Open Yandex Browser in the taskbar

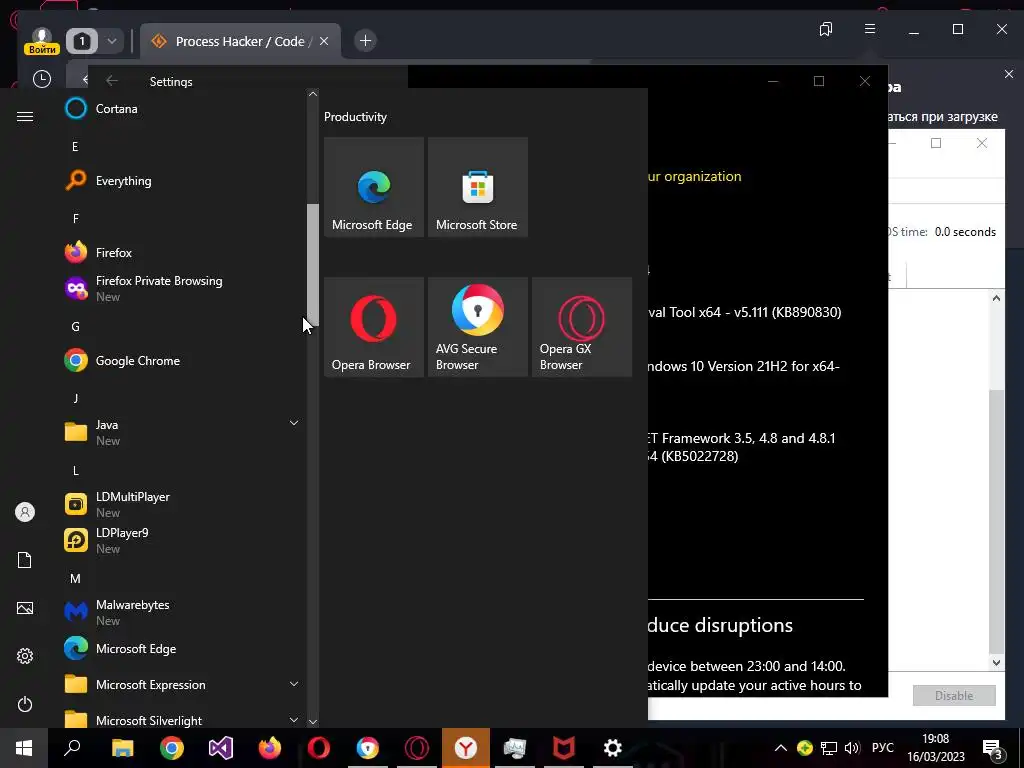(x=466, y=748)
